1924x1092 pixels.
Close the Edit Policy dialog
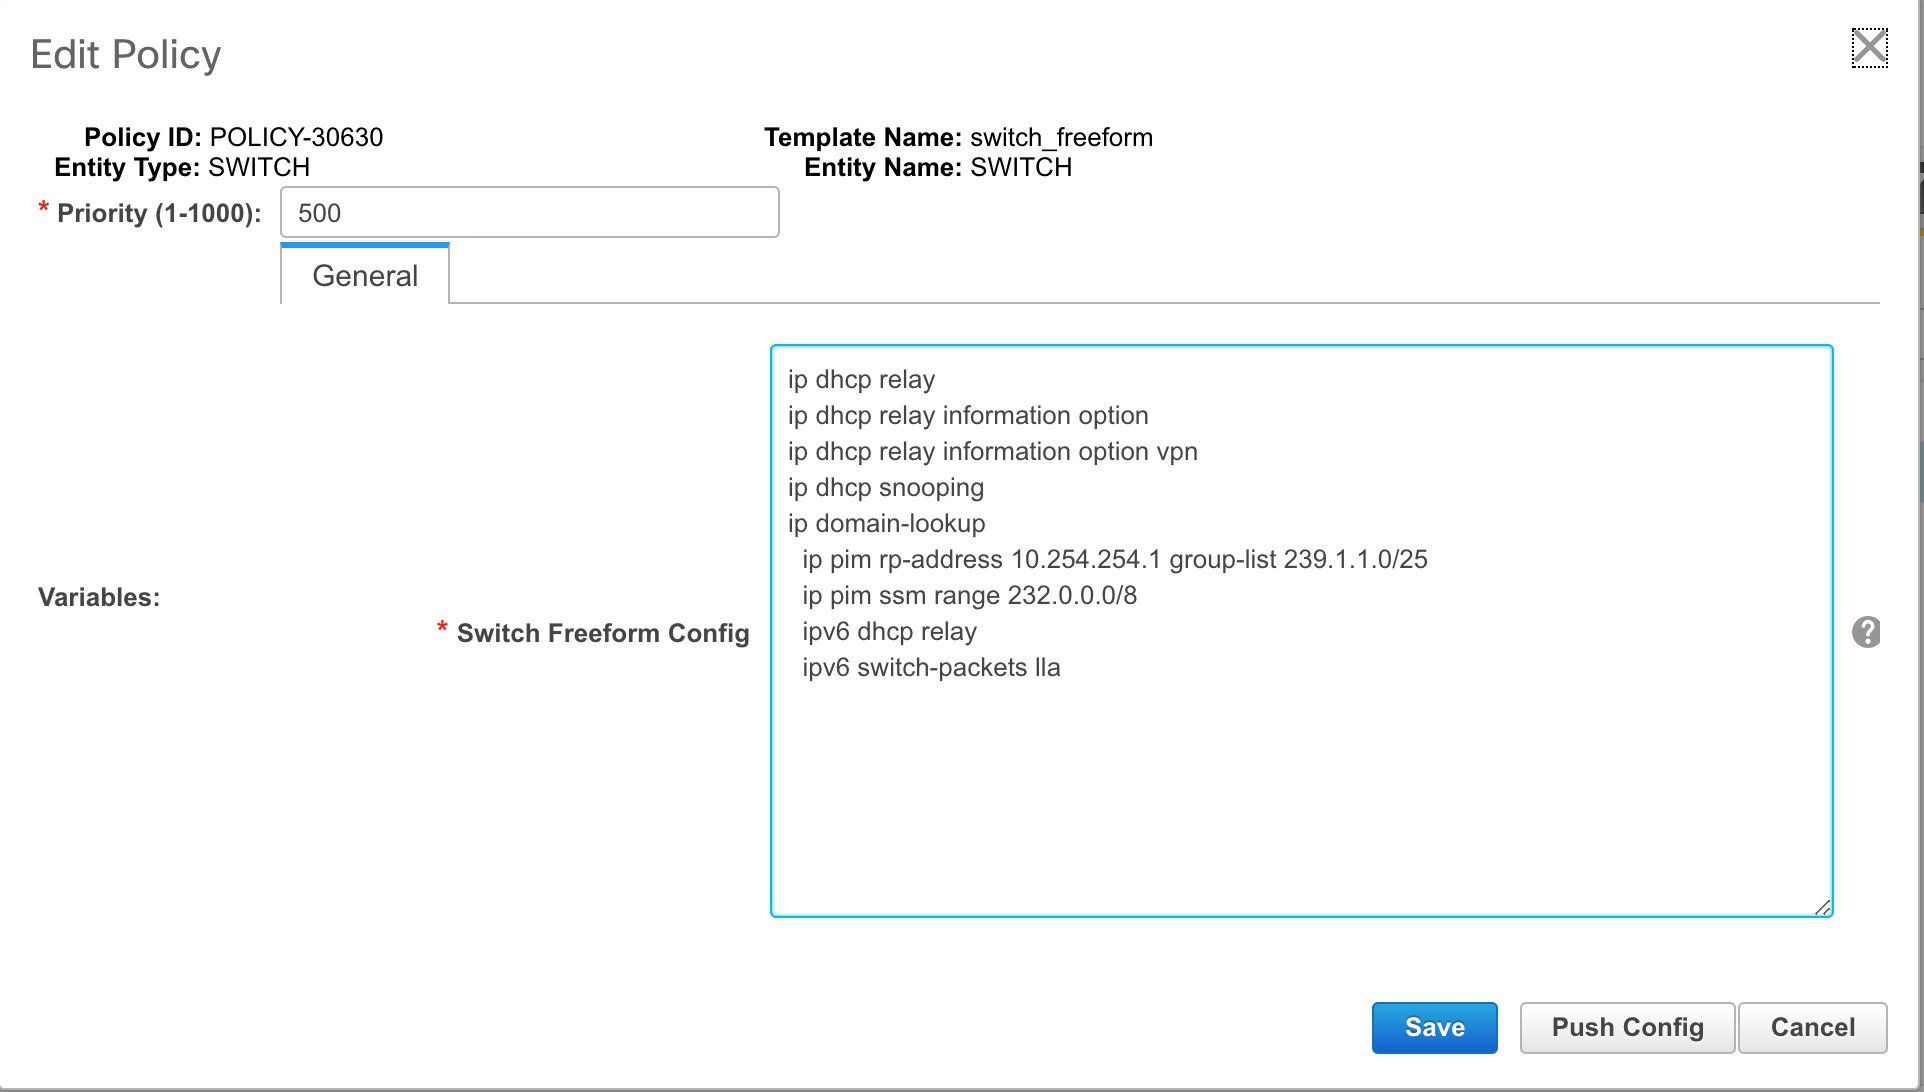tap(1869, 47)
